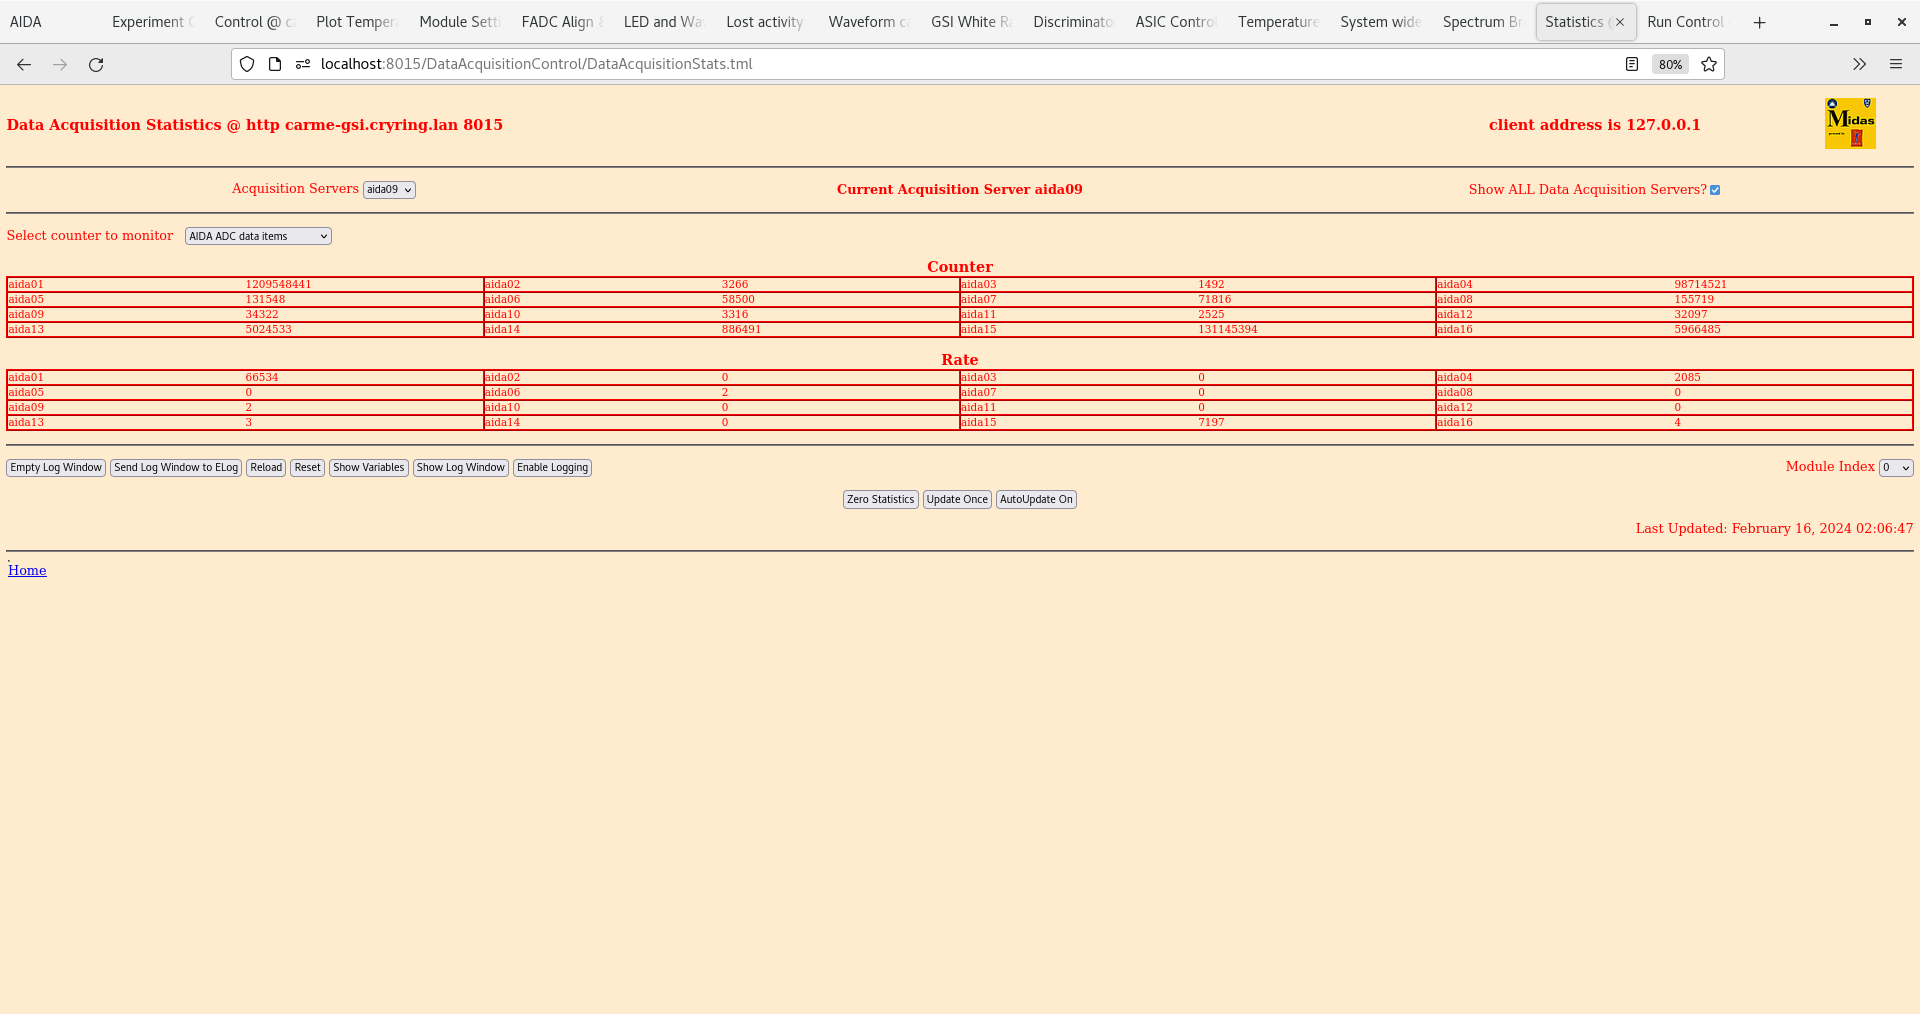Click the Show Log Window button
Image resolution: width=1920 pixels, height=1014 pixels.
pyautogui.click(x=461, y=468)
